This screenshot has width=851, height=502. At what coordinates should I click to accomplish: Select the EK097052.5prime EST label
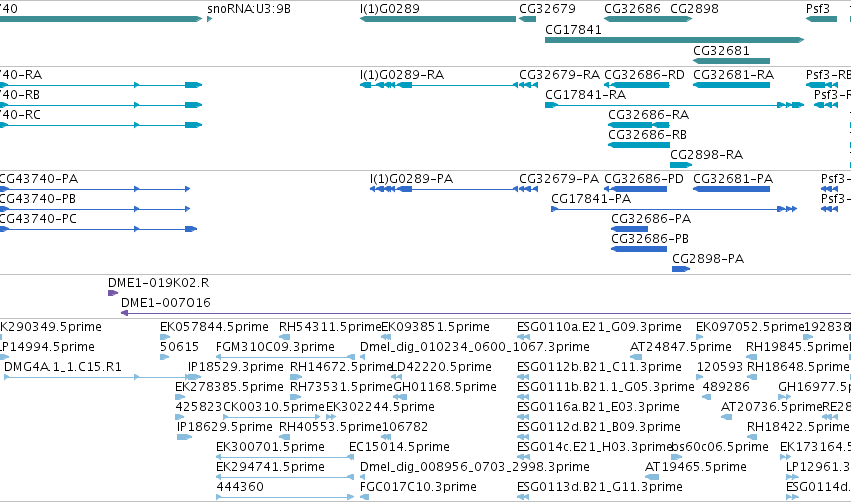(x=750, y=327)
